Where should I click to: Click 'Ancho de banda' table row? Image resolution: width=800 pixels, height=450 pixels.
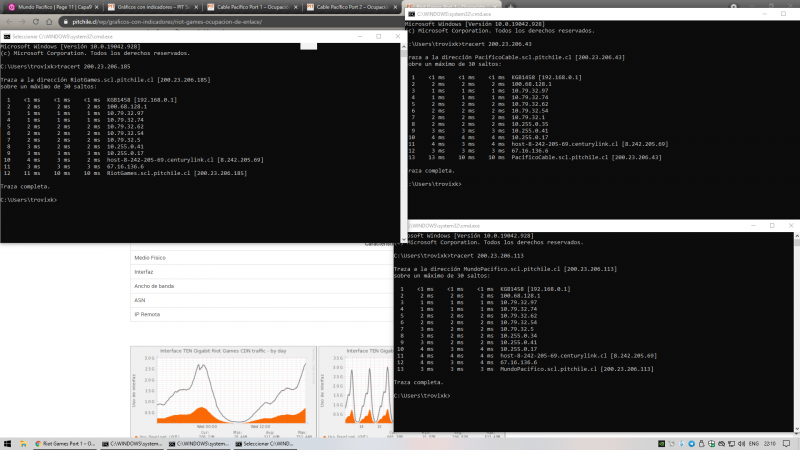[x=261, y=286]
